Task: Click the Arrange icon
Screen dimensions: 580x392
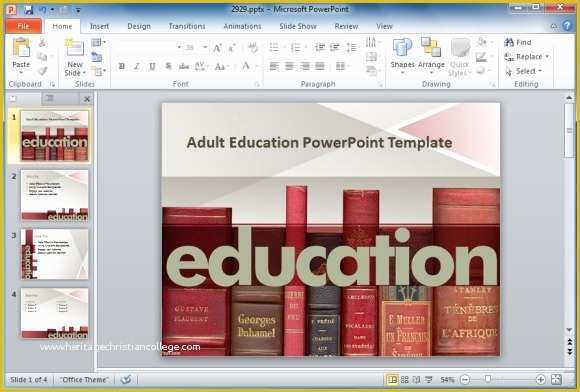Action: (x=431, y=48)
